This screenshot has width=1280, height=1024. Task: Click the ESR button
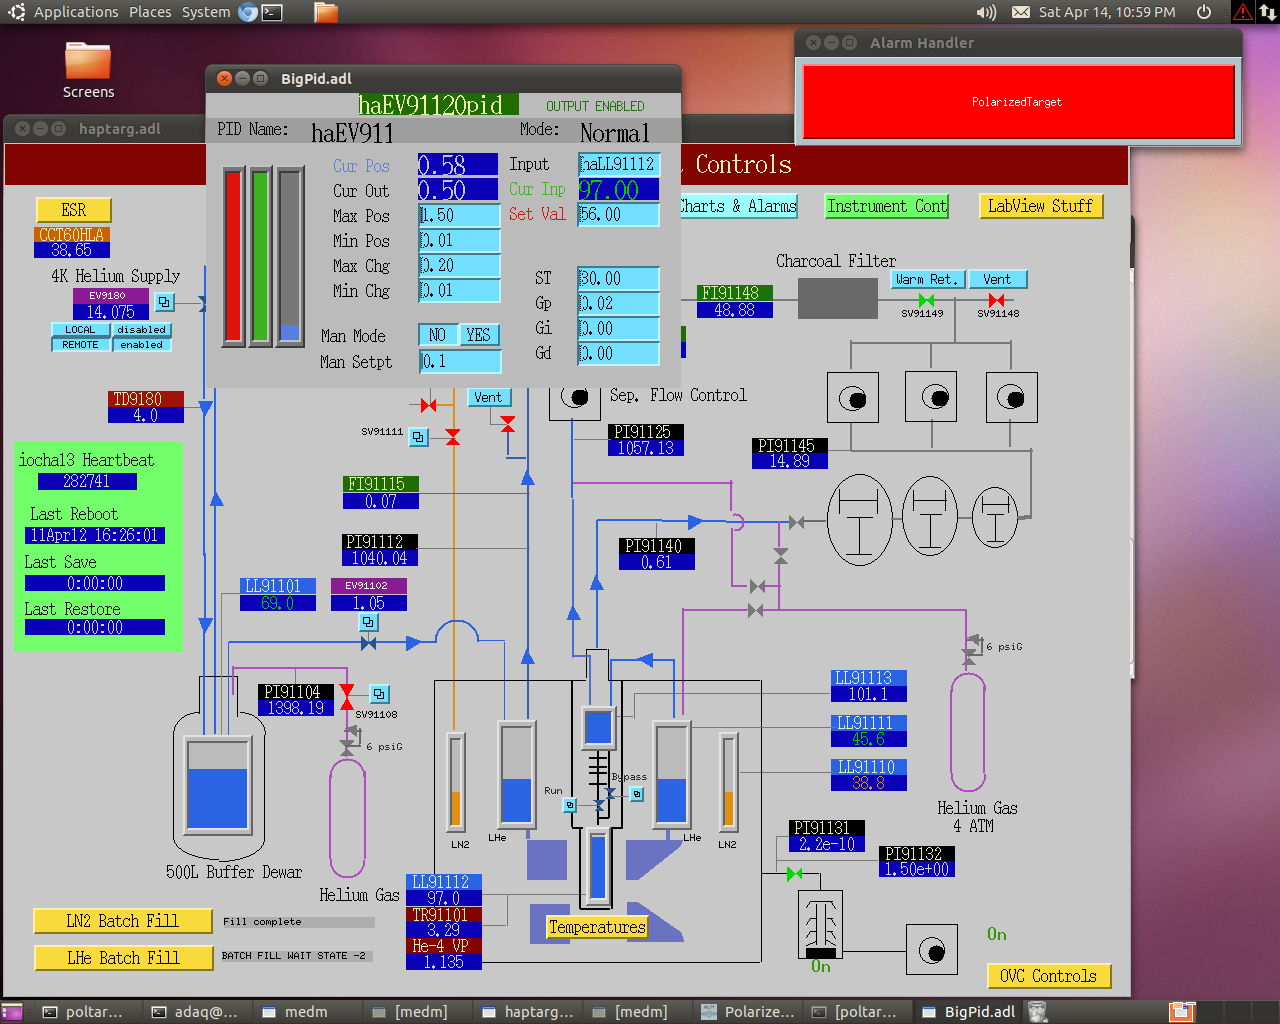(74, 210)
